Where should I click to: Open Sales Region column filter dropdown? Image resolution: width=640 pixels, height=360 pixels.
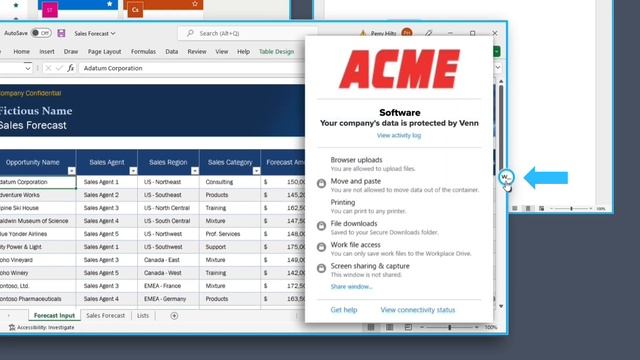tap(195, 171)
